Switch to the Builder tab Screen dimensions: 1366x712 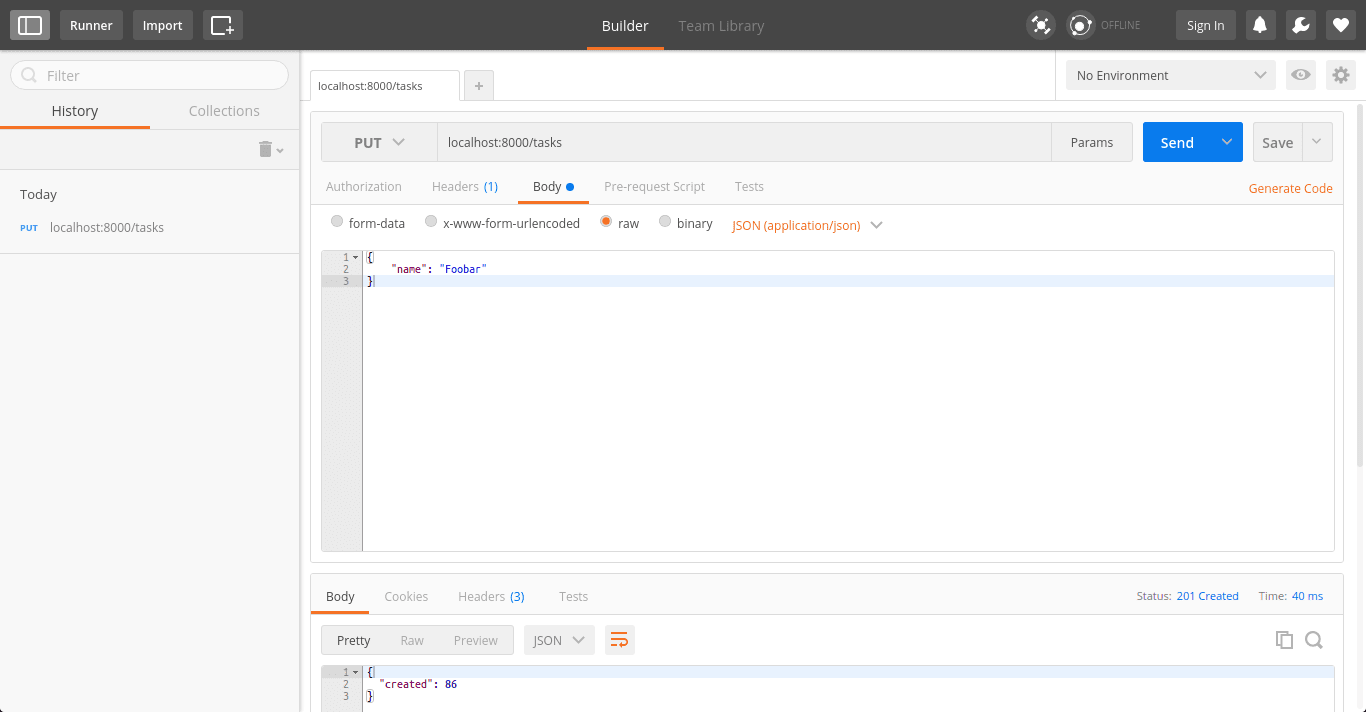pos(625,26)
